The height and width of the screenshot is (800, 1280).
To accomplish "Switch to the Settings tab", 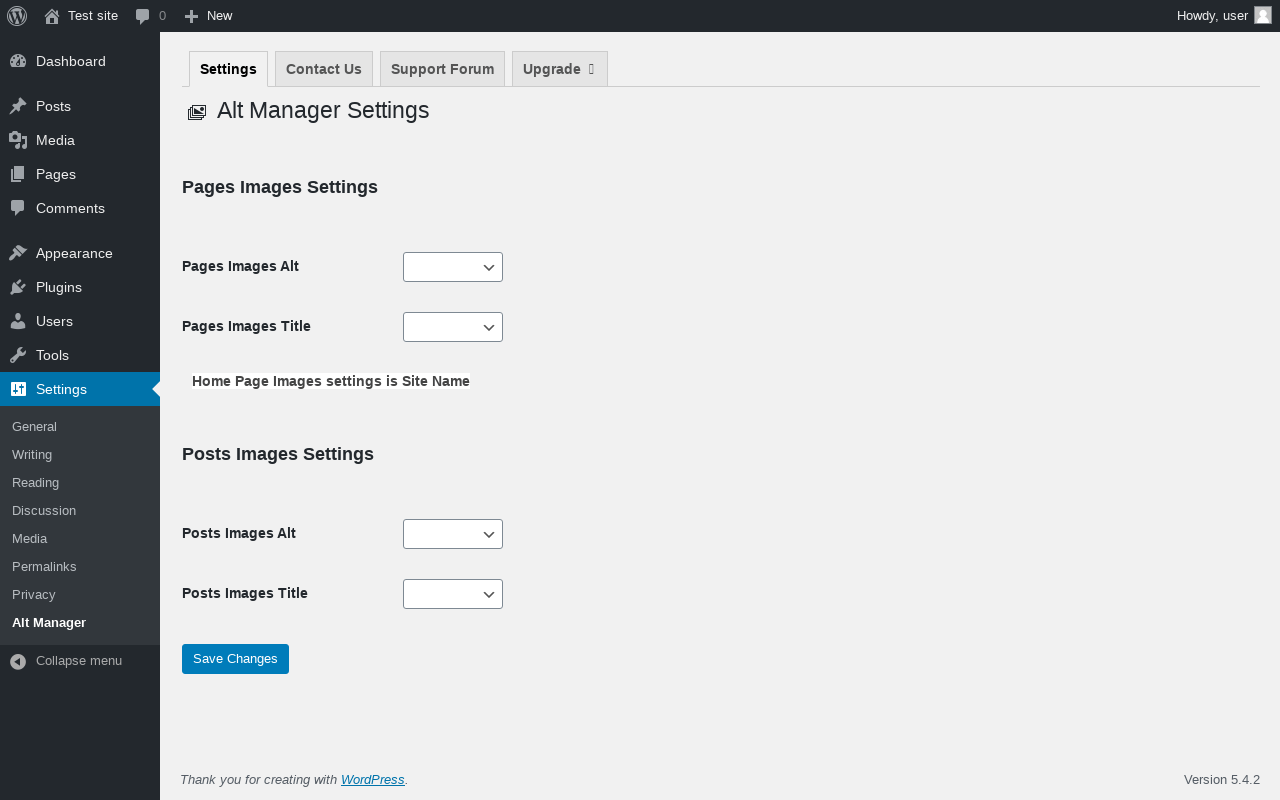I will (228, 69).
